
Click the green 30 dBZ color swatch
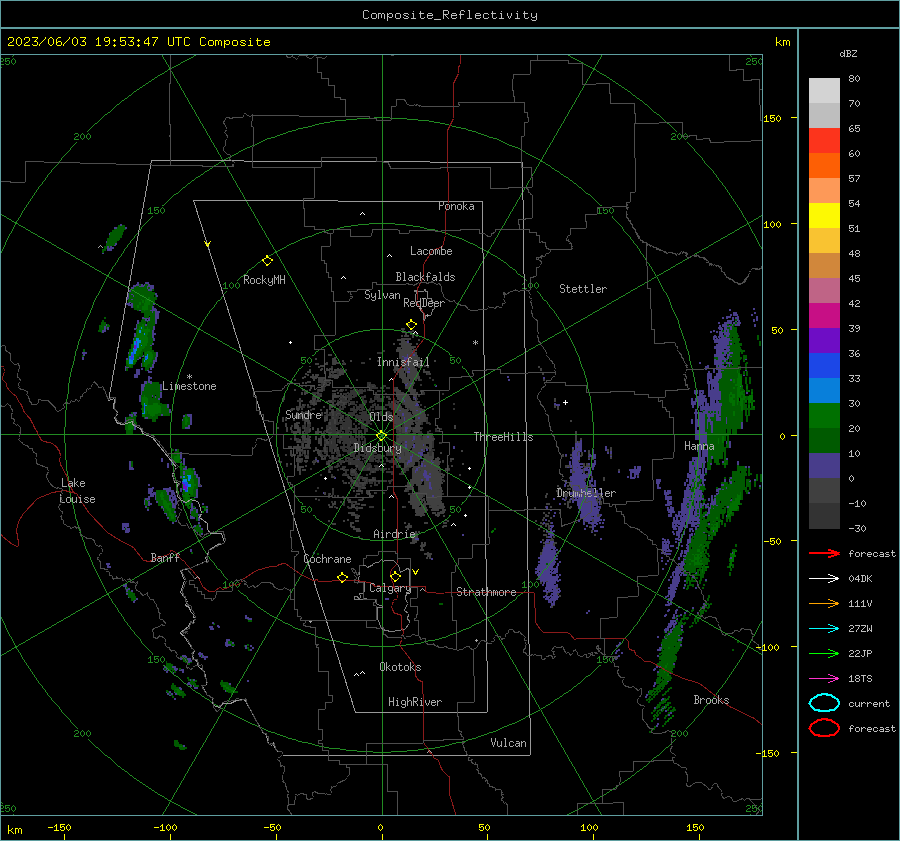pos(824,415)
